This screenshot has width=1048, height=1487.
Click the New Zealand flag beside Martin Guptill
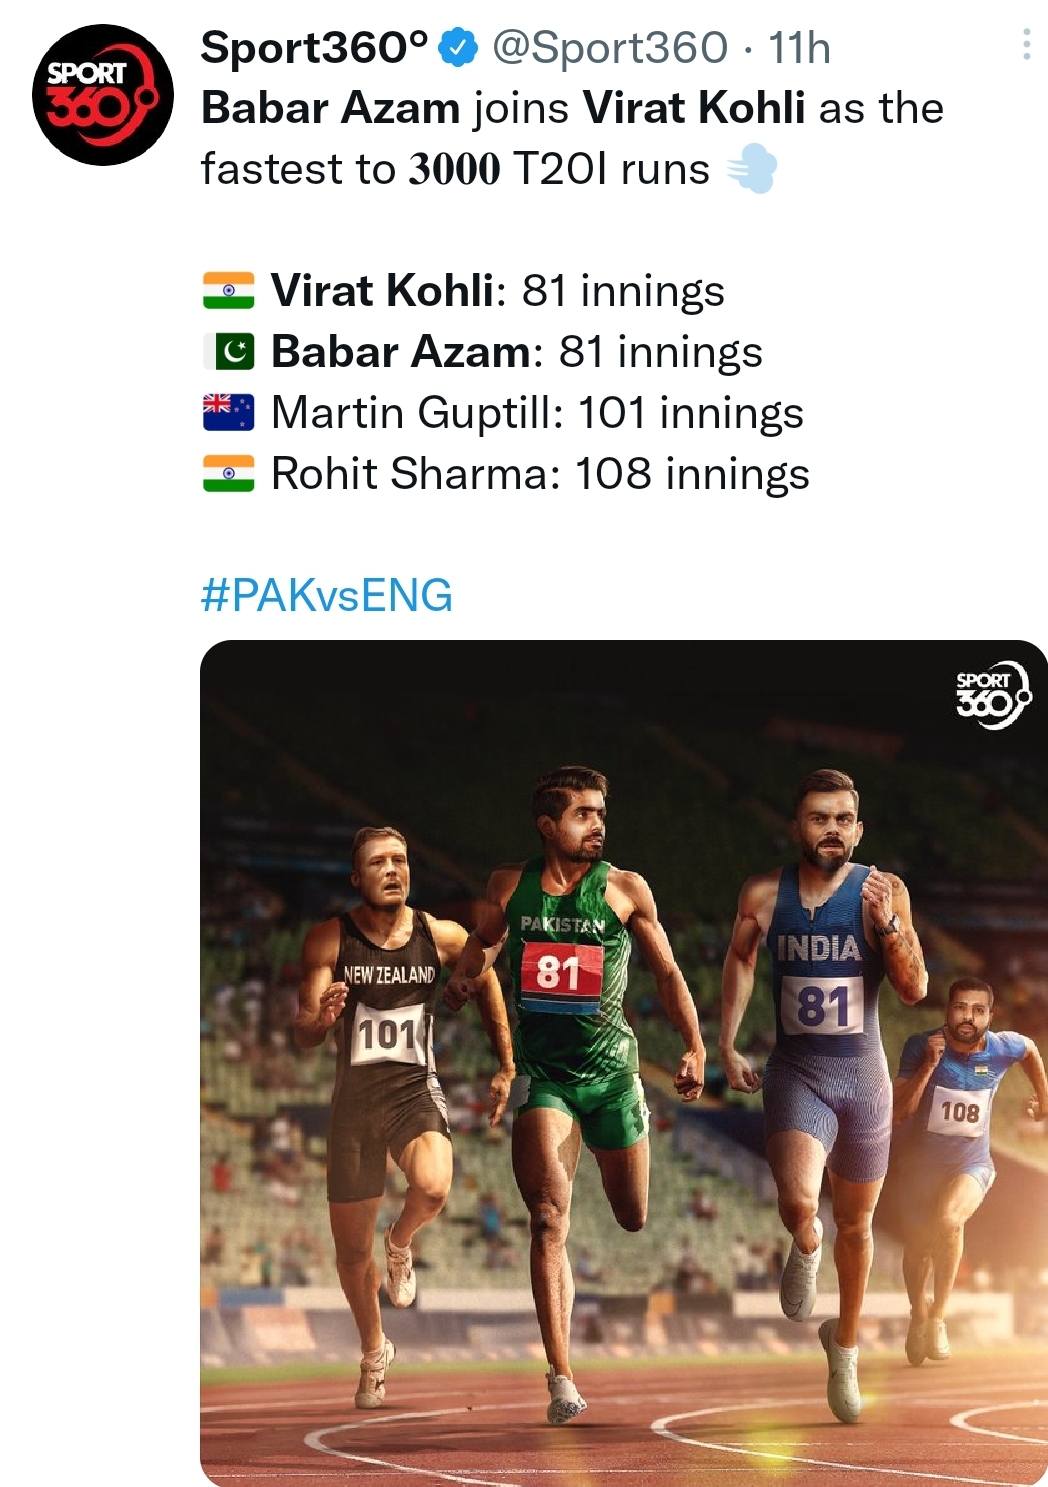(x=228, y=412)
